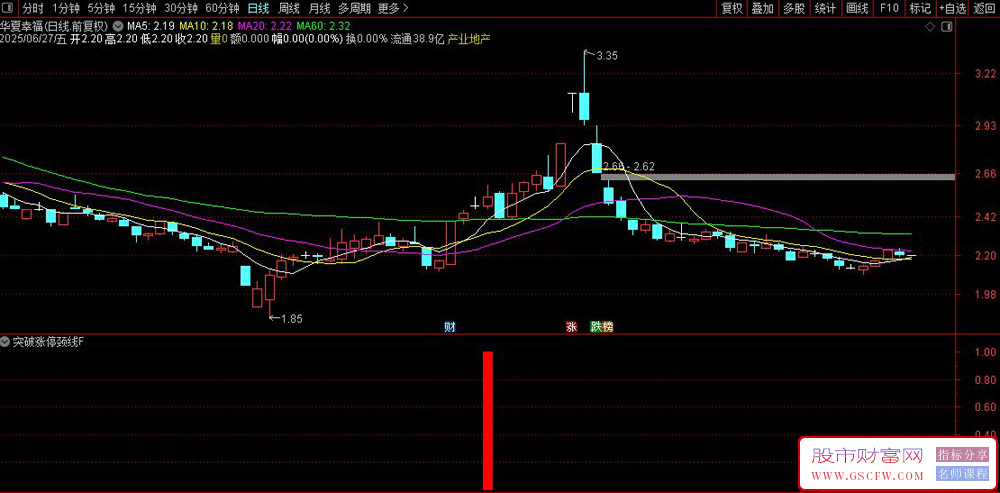The width and height of the screenshot is (1000, 493).
Task: Click the 流通38.9亿 value
Action: tap(417, 39)
